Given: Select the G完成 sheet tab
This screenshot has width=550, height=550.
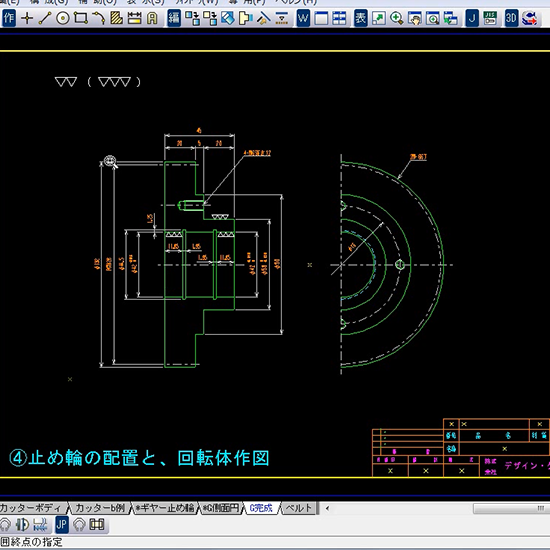Looking at the screenshot, I should click(x=261, y=508).
